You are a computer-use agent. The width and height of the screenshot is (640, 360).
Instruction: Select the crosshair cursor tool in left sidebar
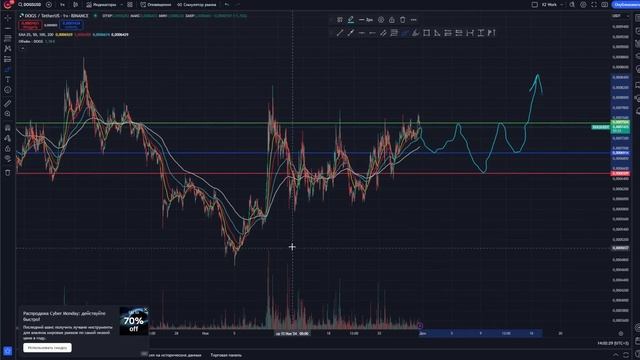(8, 18)
